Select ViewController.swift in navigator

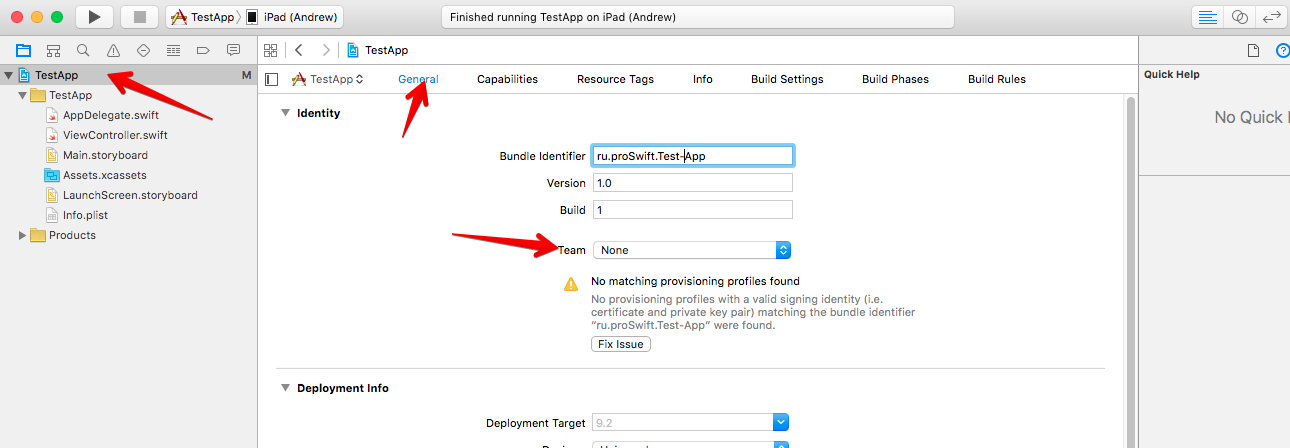tap(114, 135)
